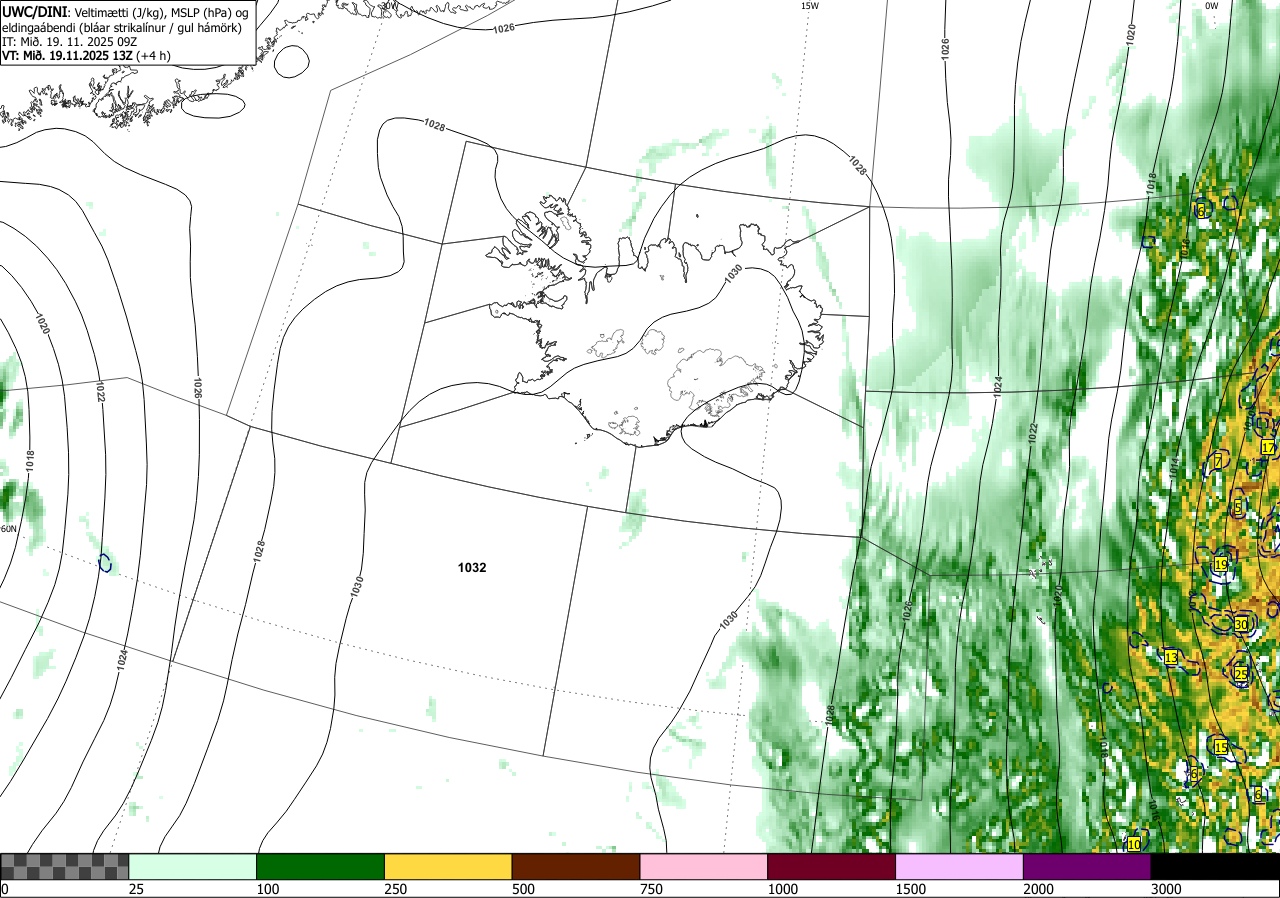The image size is (1280, 898).
Task: Click the brown 500–750 legend swatch
Action: 576,866
